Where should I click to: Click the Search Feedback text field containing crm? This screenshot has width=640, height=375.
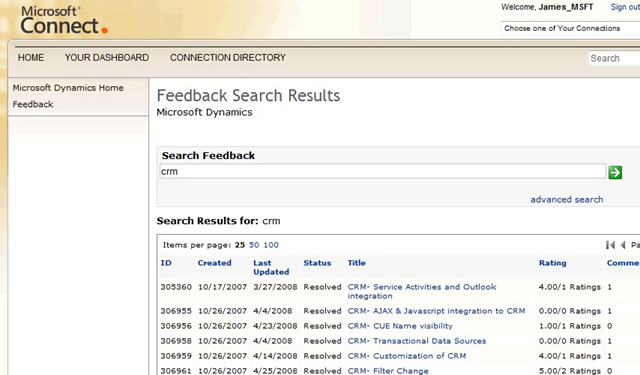(x=382, y=171)
